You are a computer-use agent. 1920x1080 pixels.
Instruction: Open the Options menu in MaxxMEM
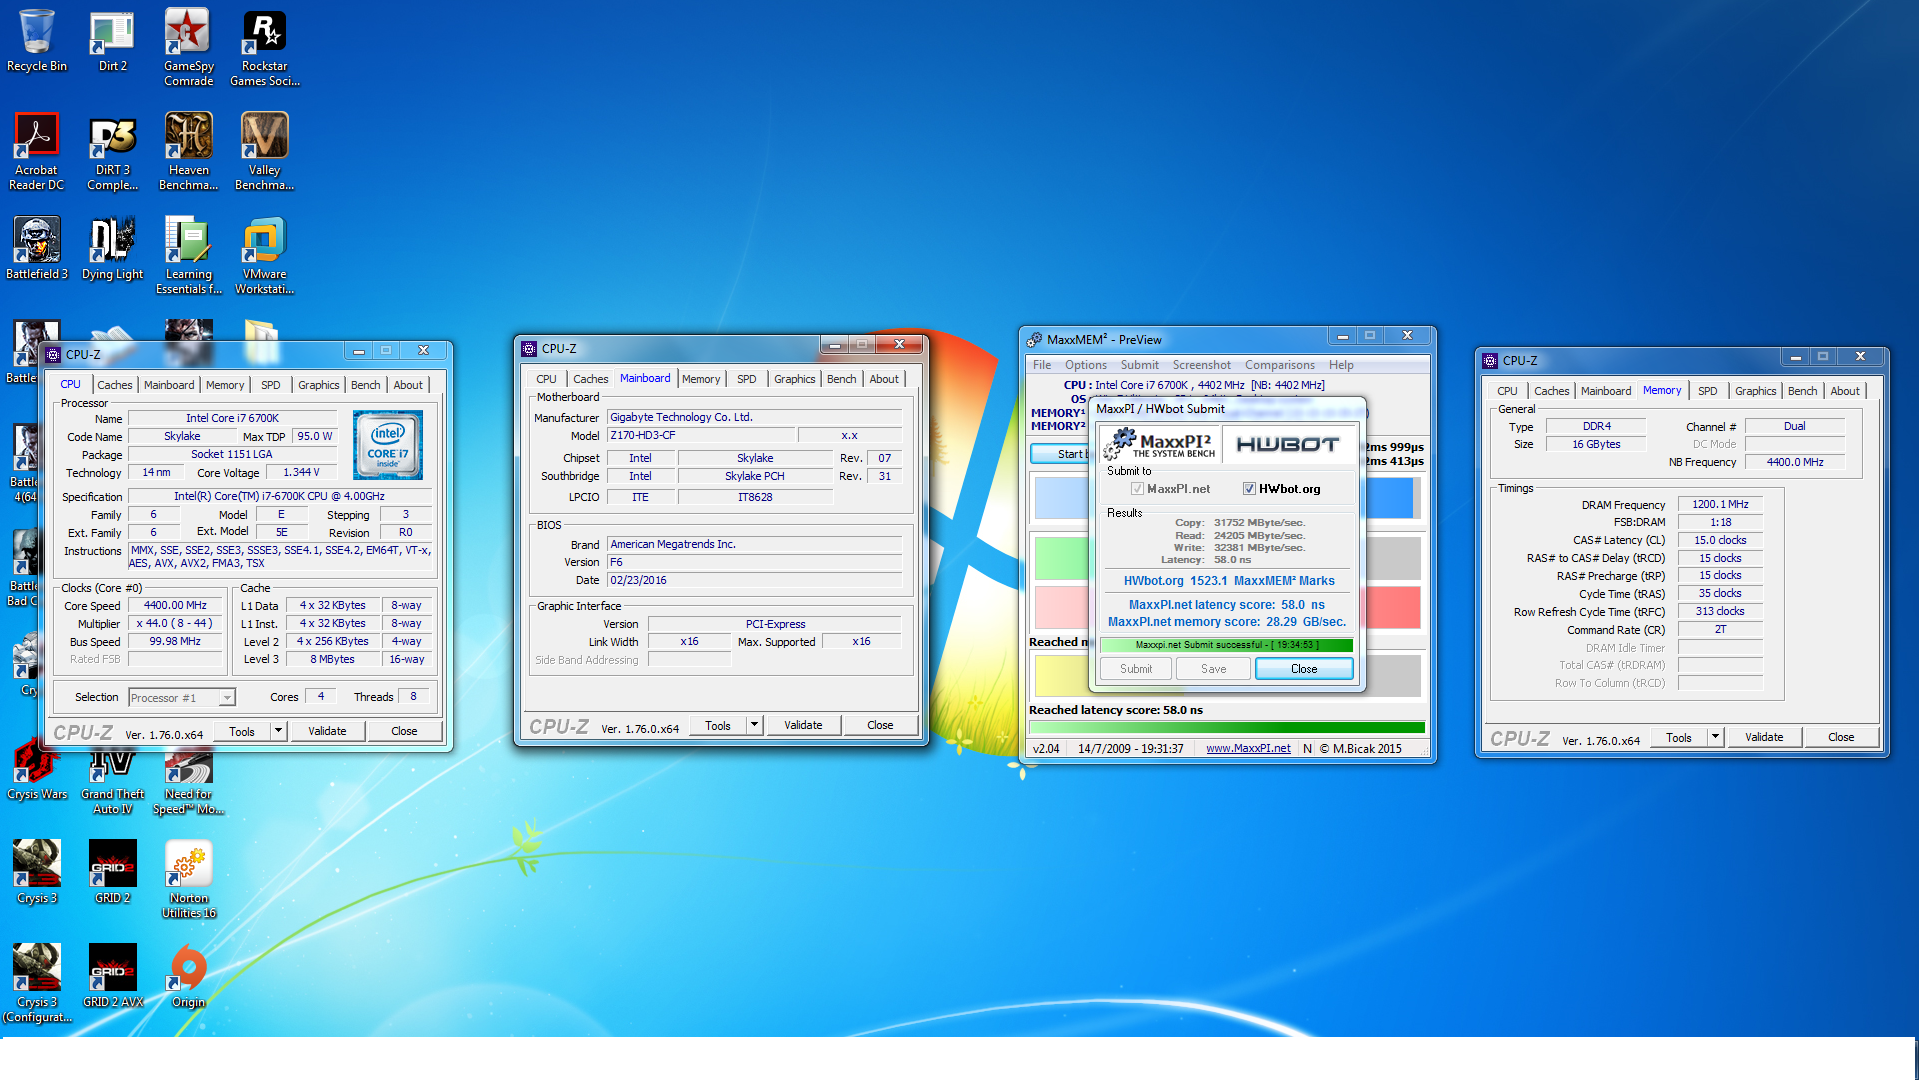pos(1085,365)
